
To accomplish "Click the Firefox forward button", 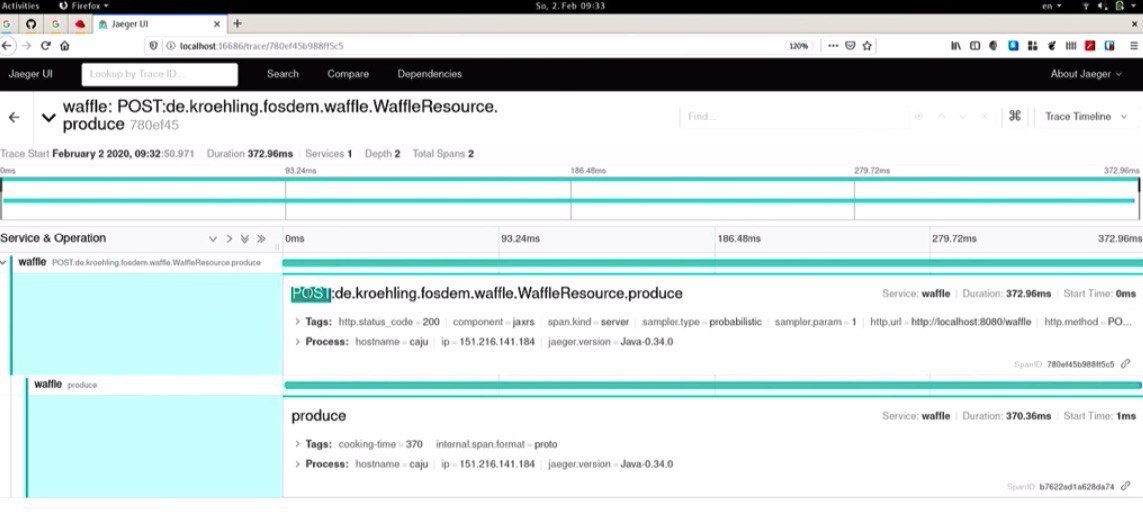I will 26,45.
